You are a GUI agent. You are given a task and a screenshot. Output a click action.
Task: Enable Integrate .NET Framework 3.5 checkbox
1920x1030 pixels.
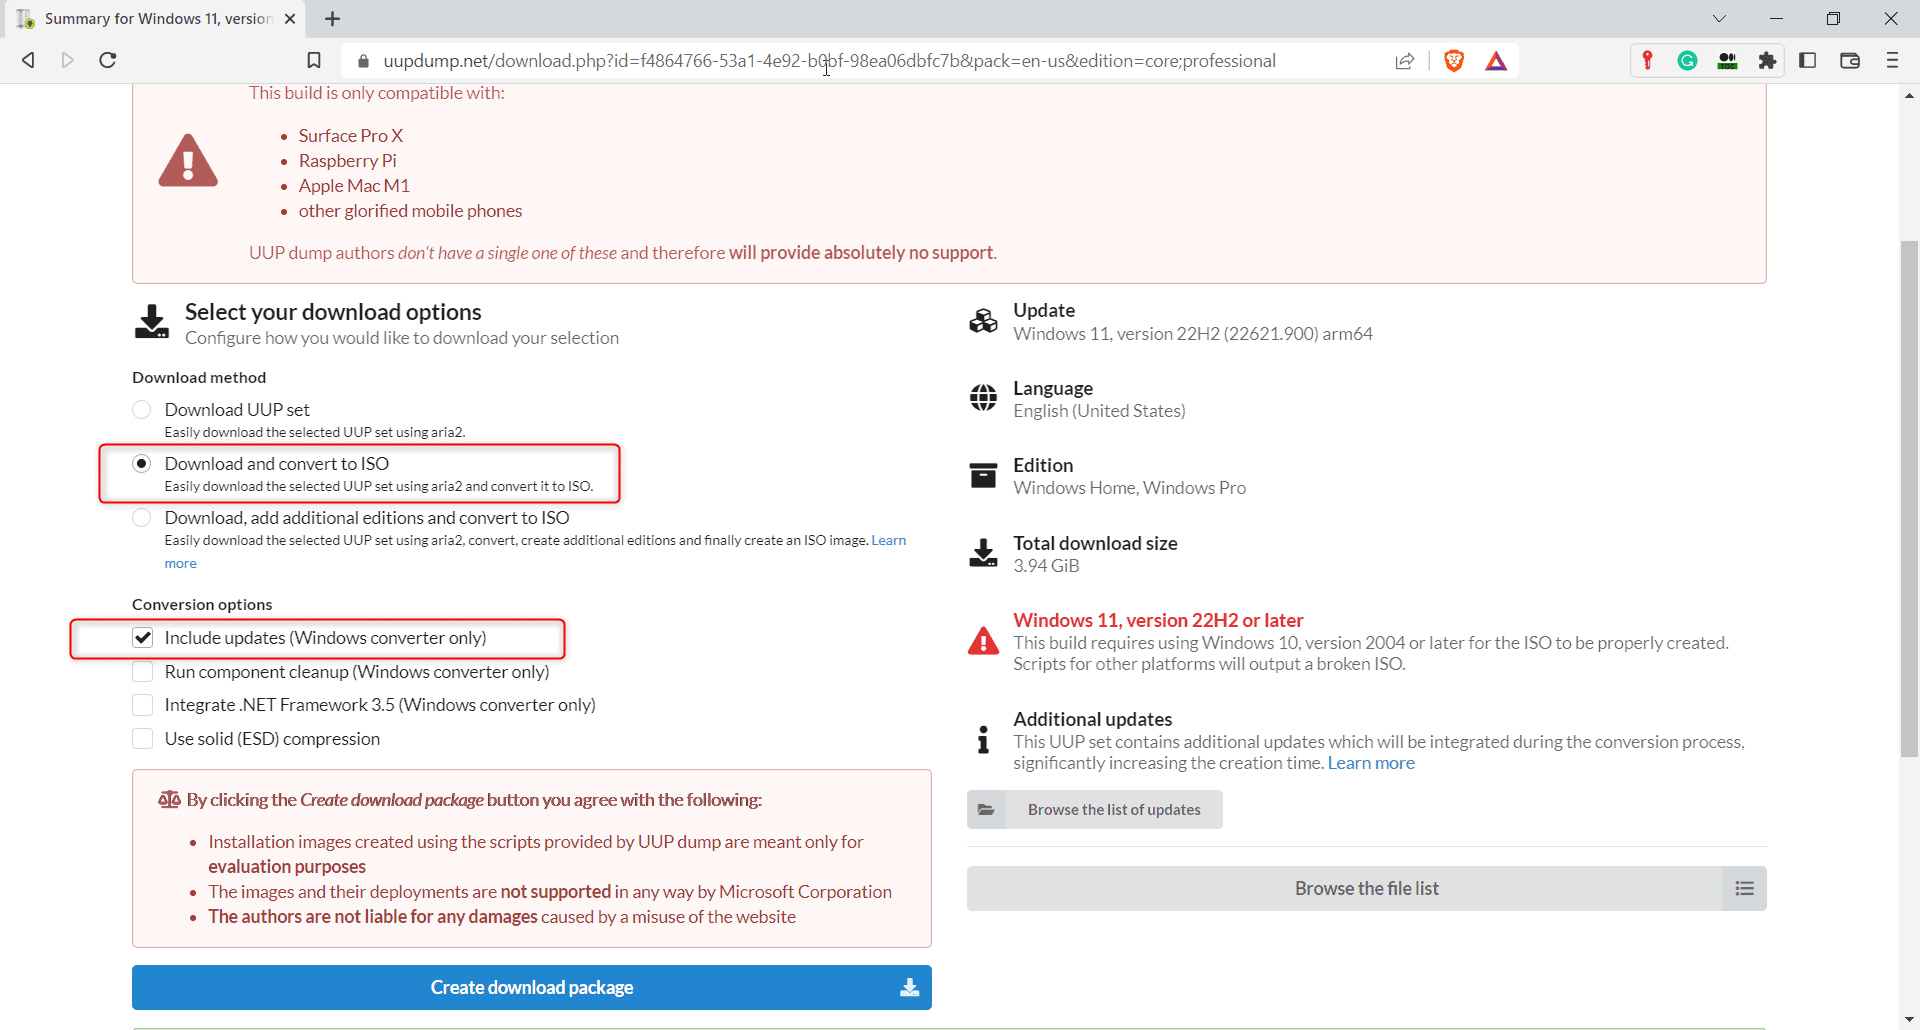tap(143, 705)
